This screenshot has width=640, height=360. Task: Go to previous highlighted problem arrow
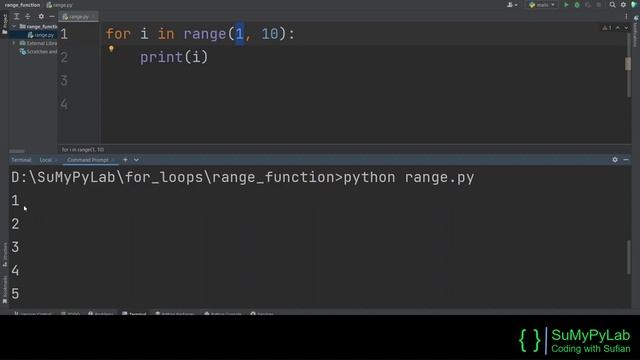618,28
